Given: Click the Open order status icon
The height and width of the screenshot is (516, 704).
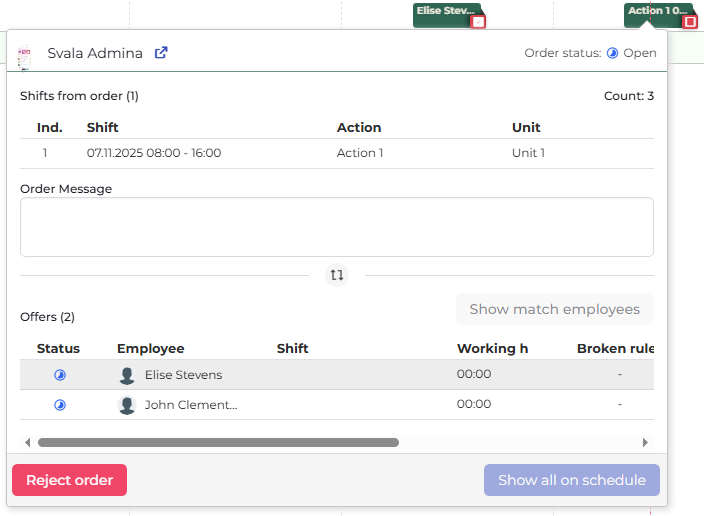Looking at the screenshot, I should 612,53.
